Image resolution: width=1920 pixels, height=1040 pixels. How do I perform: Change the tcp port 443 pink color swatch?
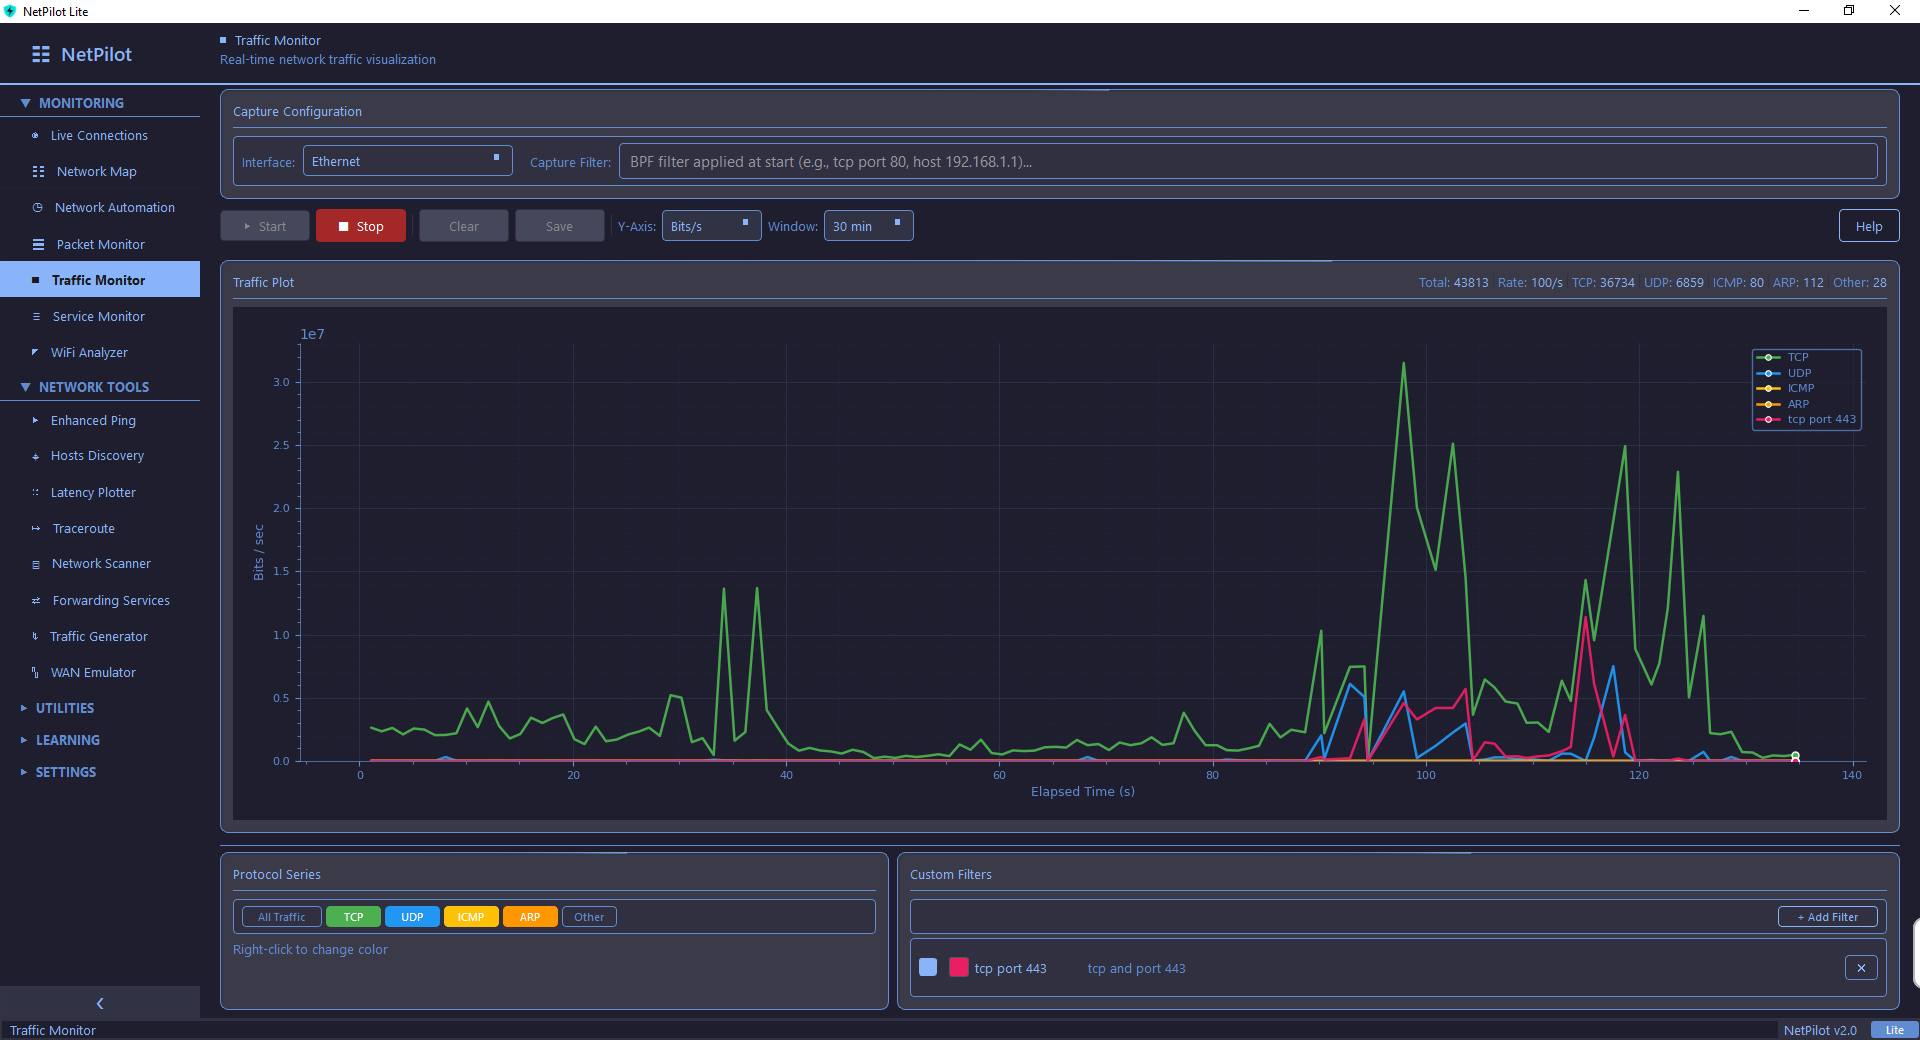coord(958,967)
